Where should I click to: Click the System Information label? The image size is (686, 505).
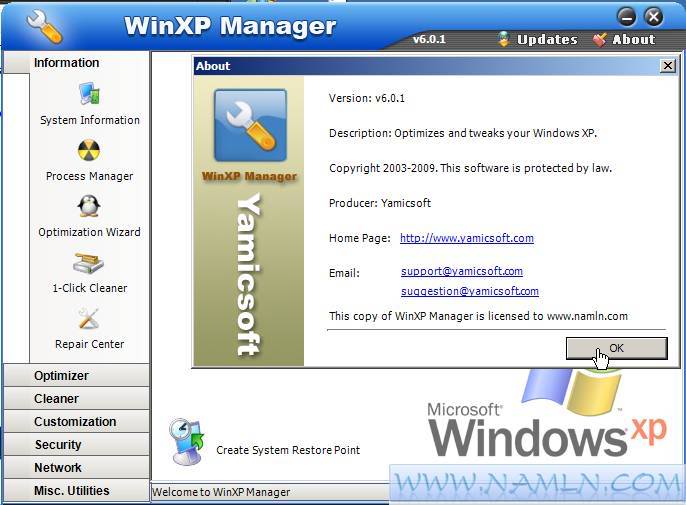[90, 120]
